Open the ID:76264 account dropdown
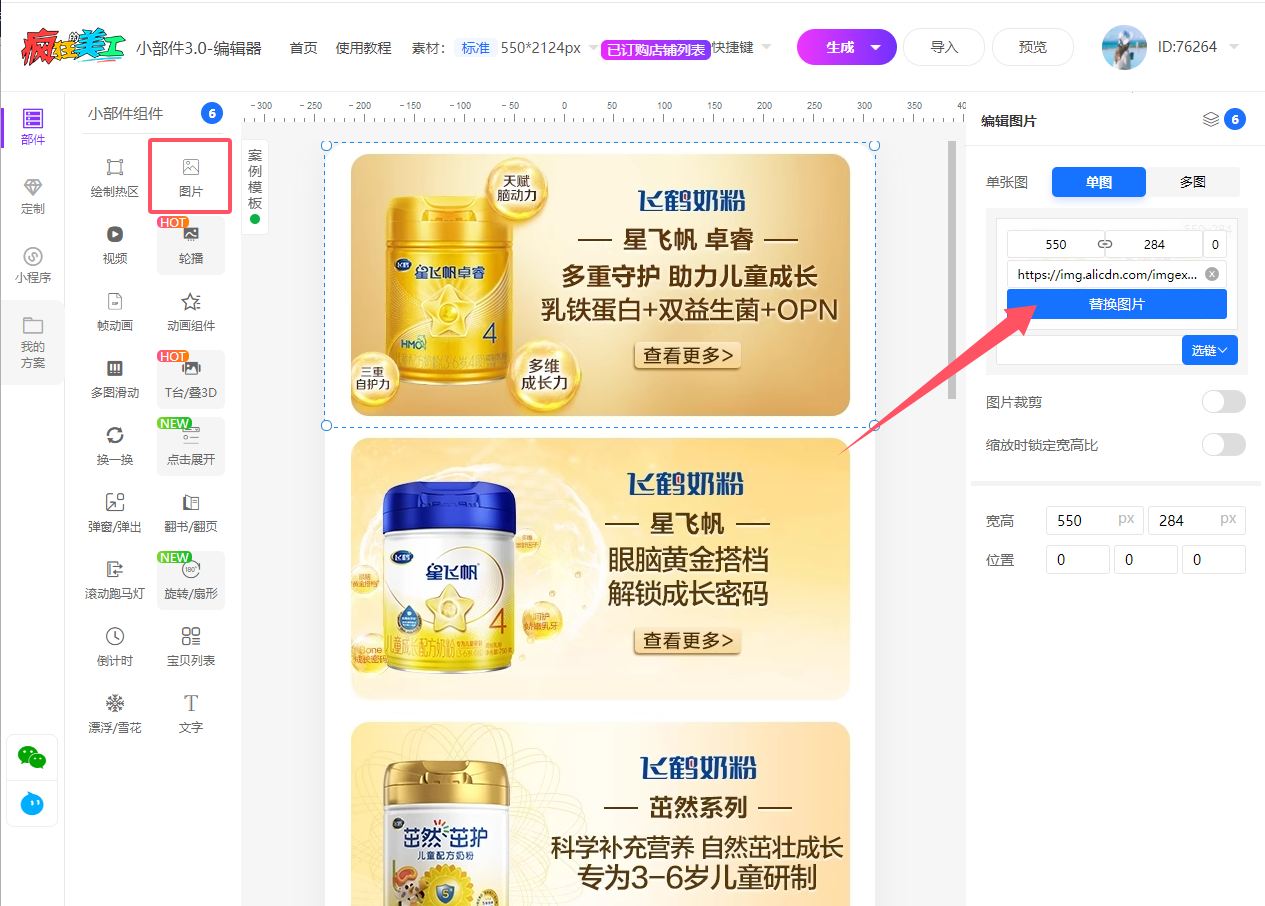The height and width of the screenshot is (906, 1265). pos(1198,47)
